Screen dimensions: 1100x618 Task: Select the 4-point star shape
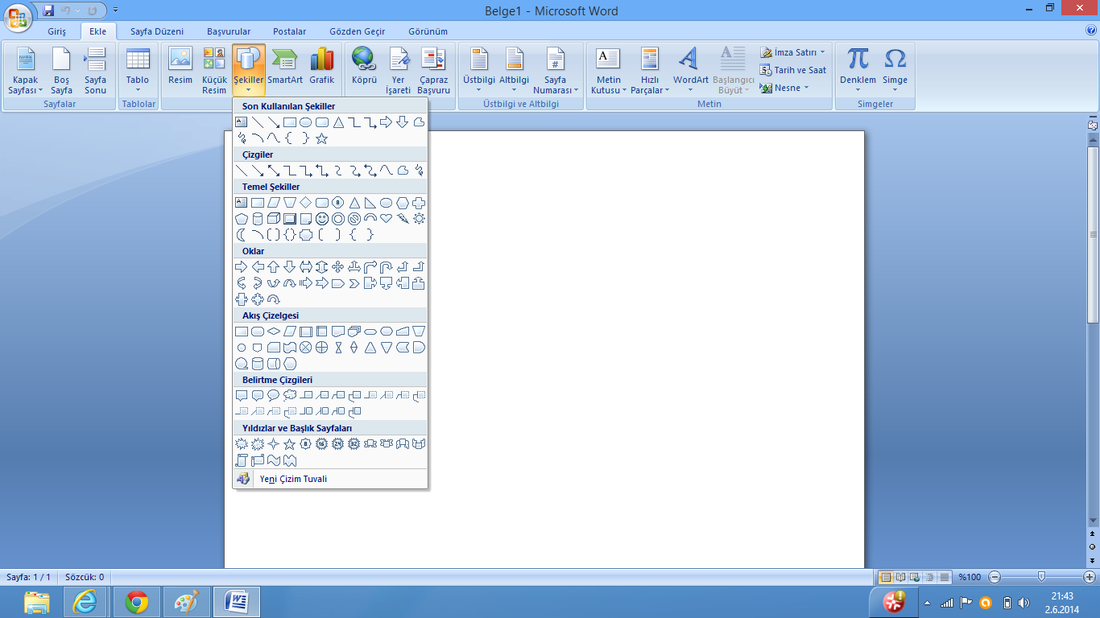(x=274, y=444)
